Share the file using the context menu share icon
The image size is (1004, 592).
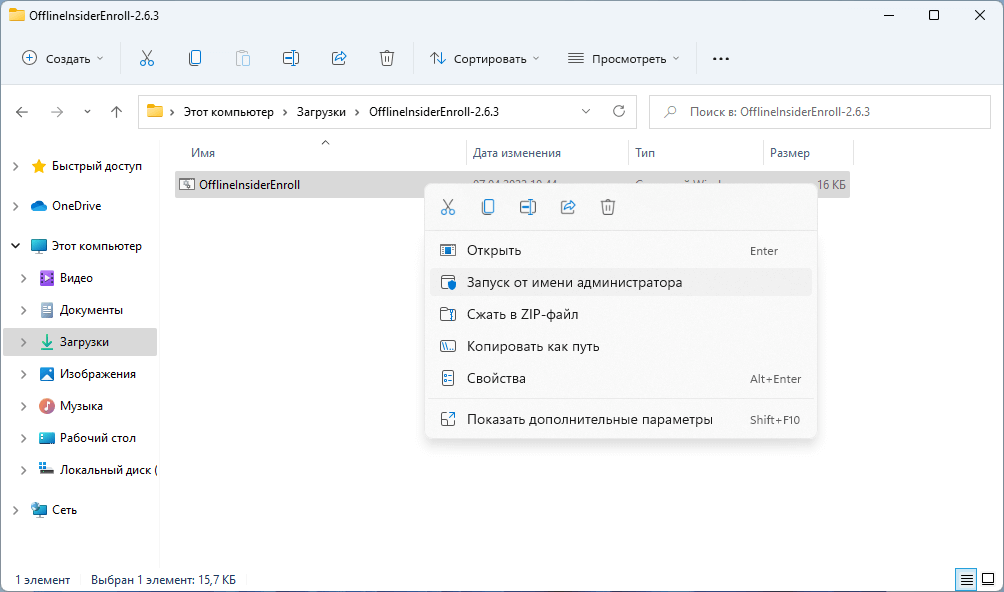(x=568, y=207)
